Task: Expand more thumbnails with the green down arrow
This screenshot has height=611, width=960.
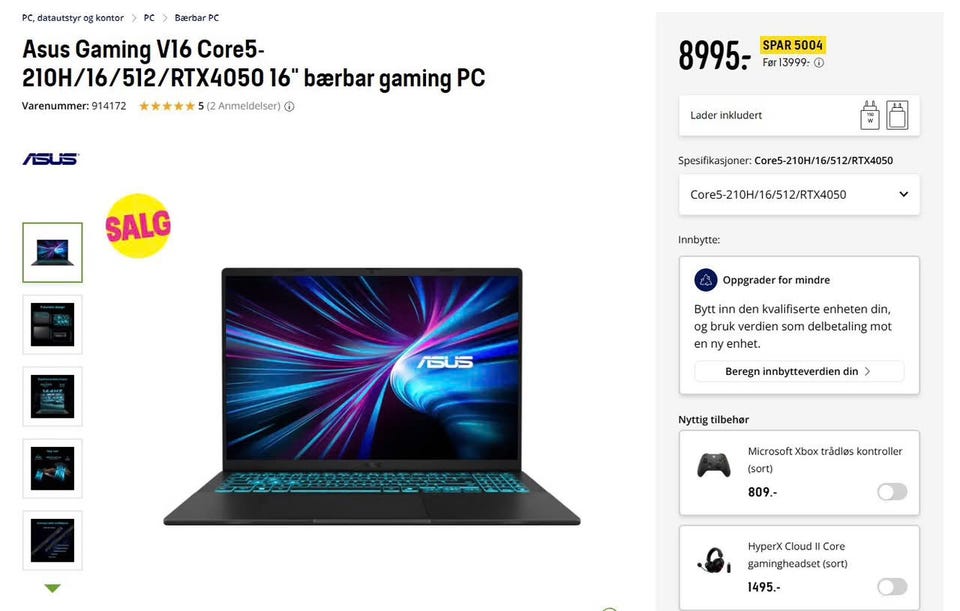Action: (x=53, y=588)
